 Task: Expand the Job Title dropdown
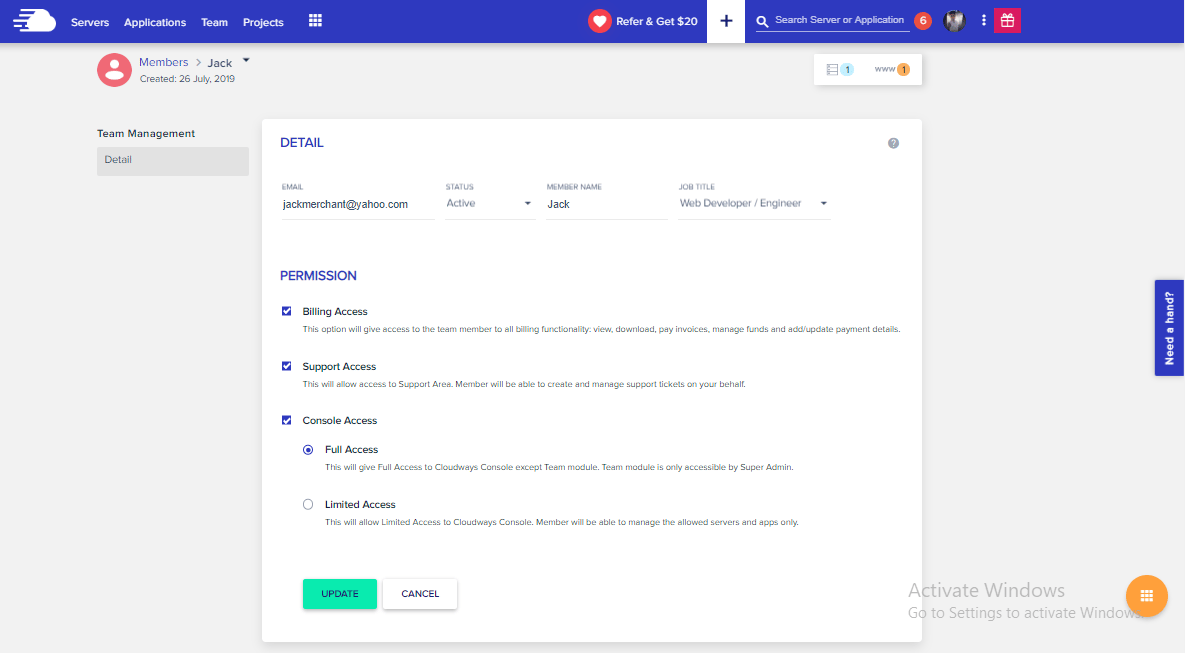coord(823,202)
